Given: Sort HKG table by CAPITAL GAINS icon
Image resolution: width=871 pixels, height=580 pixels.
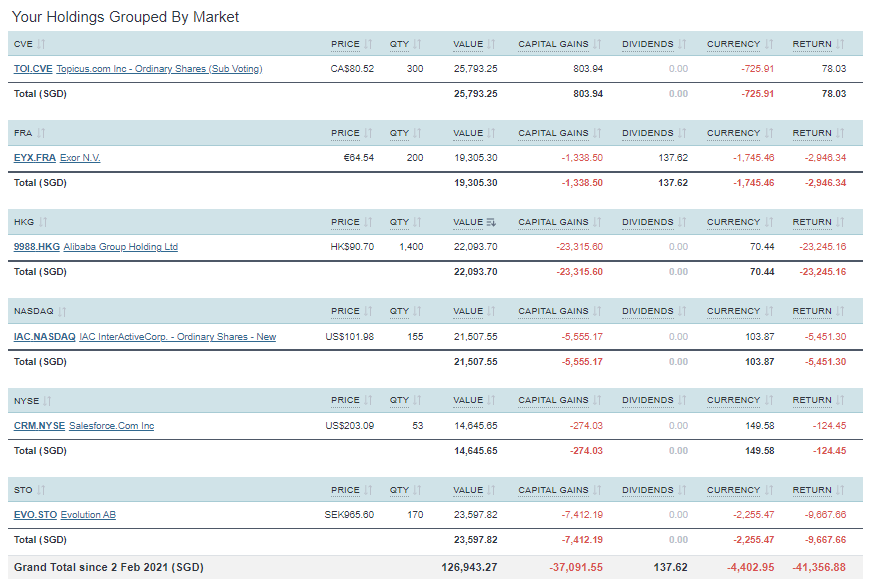Looking at the screenshot, I should point(597,222).
